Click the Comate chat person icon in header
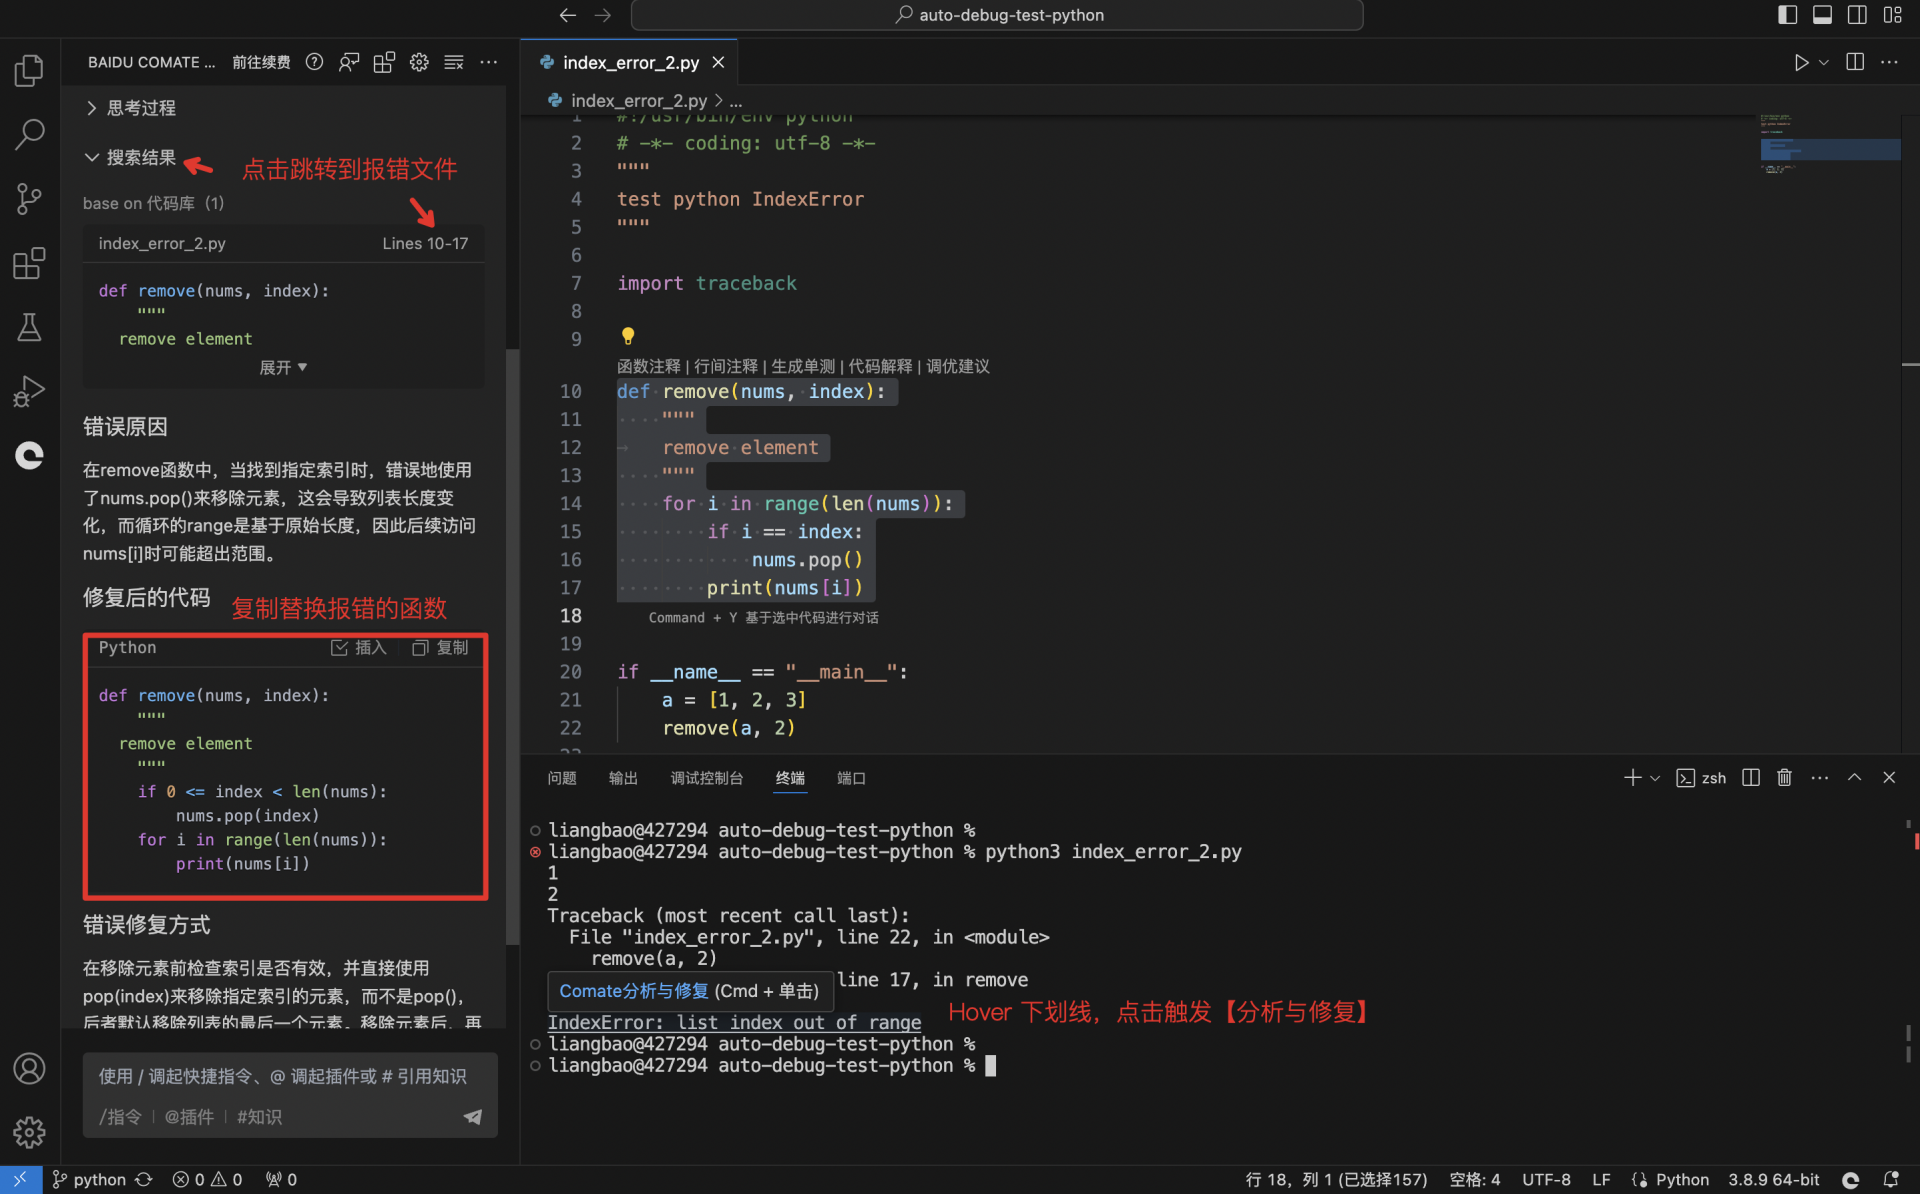 (349, 62)
